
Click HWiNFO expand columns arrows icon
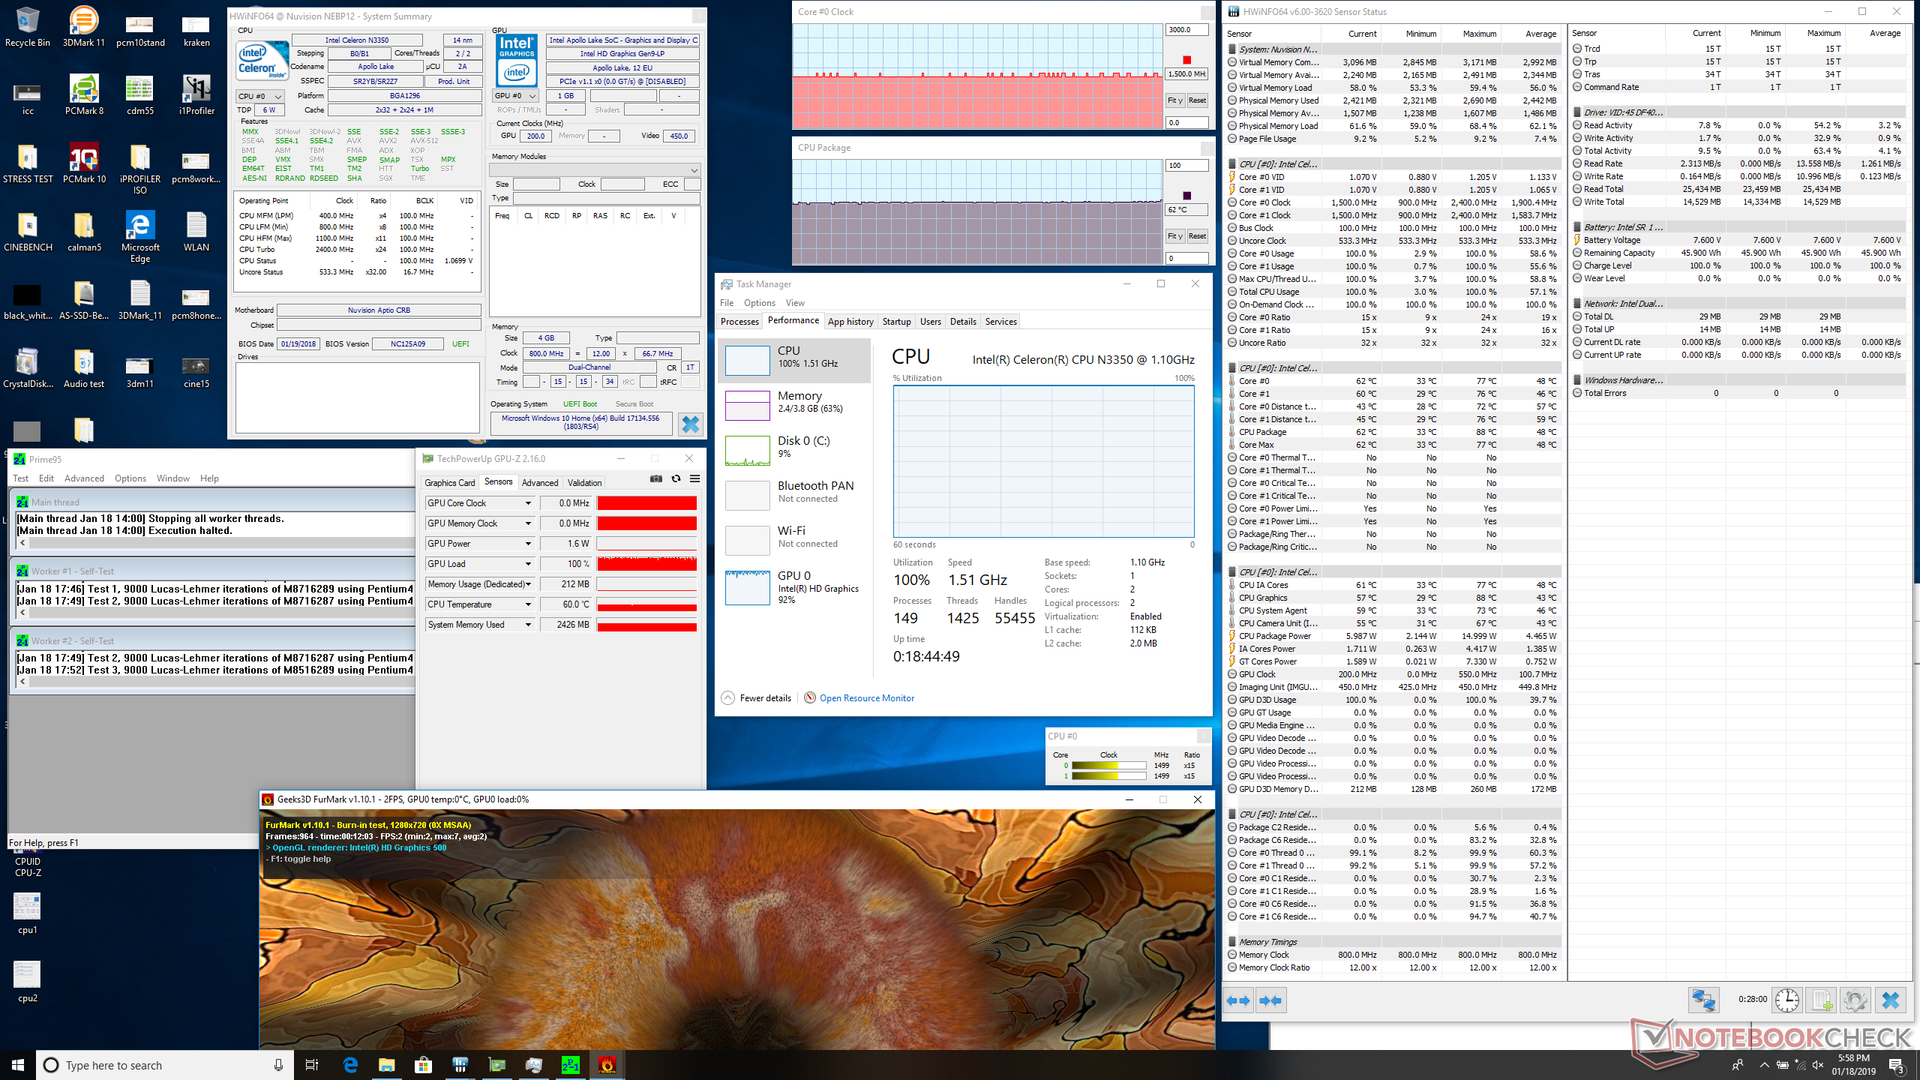(x=1238, y=1001)
